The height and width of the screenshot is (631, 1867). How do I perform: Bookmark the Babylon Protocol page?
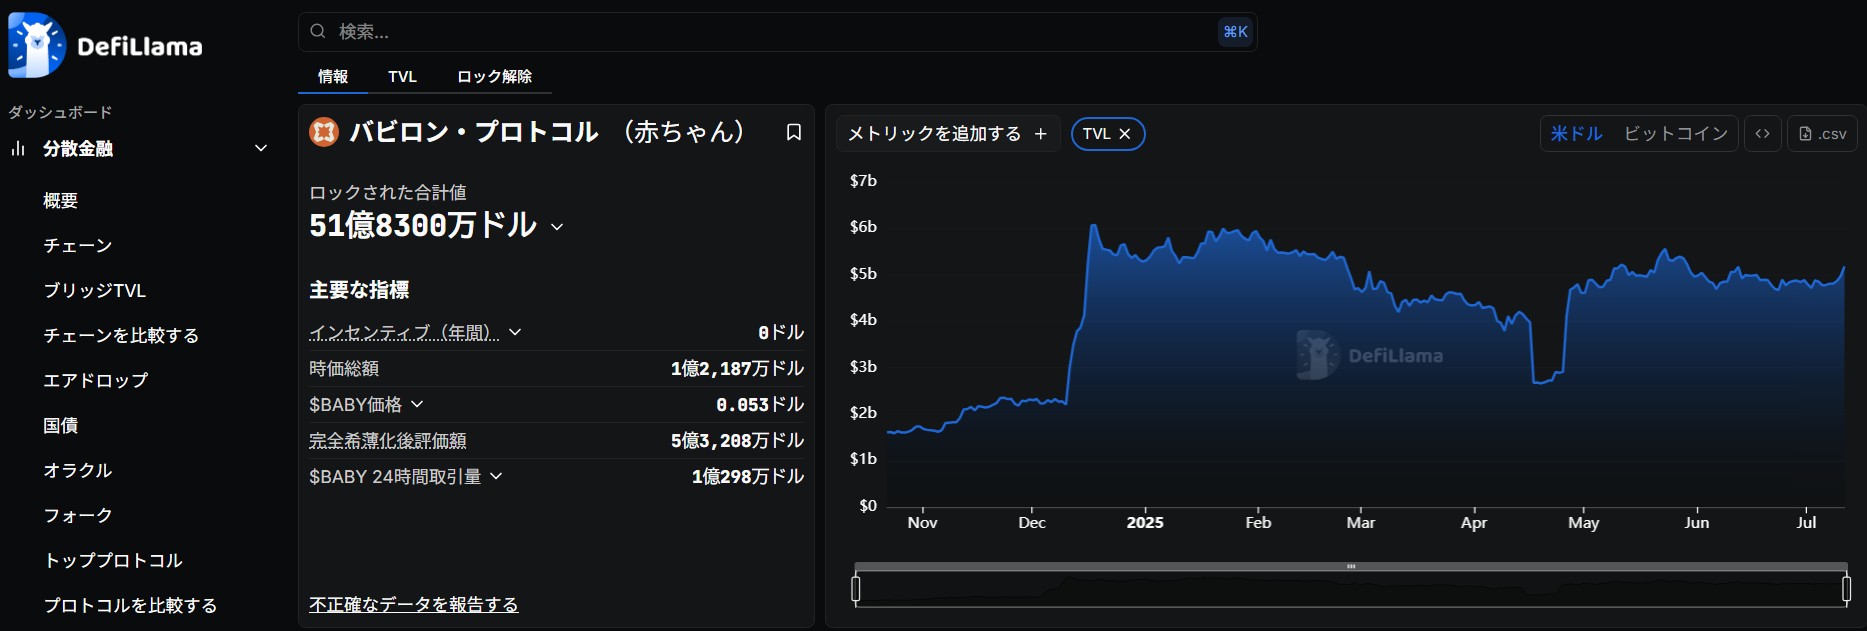[x=794, y=132]
